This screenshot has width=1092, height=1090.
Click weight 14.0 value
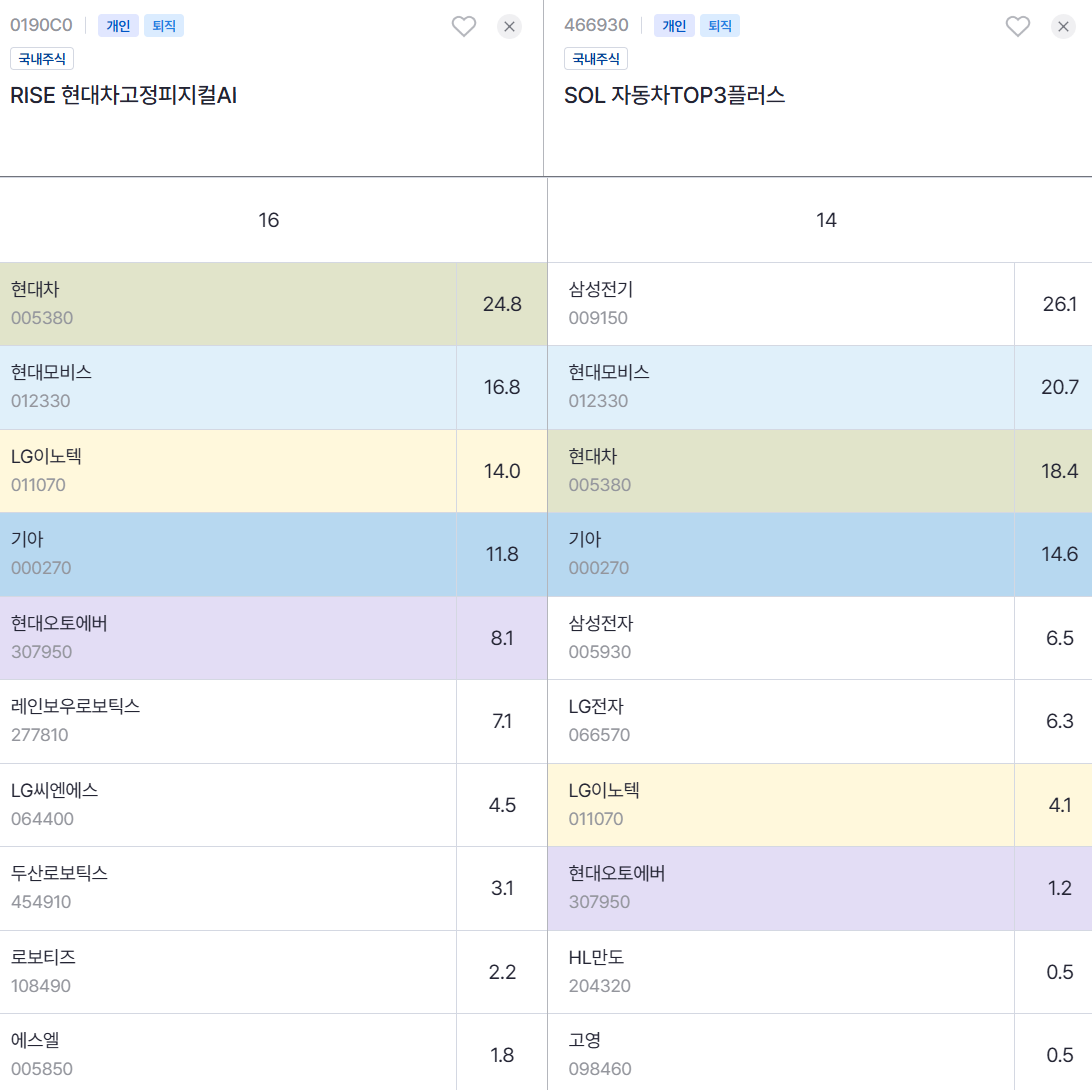(502, 471)
